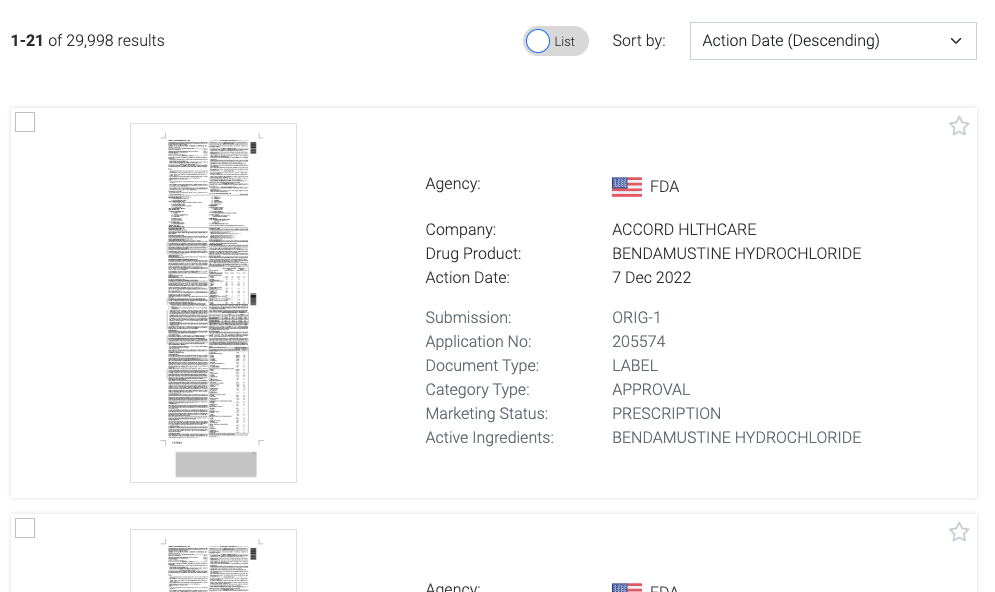Open the second result's document thumbnail
This screenshot has height=592, width=995.
(213, 561)
